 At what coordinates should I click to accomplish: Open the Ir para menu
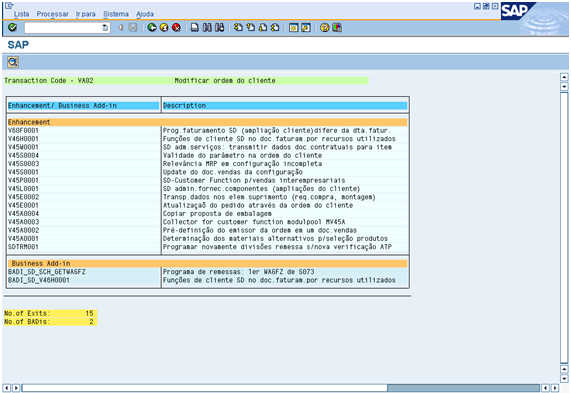(x=86, y=14)
